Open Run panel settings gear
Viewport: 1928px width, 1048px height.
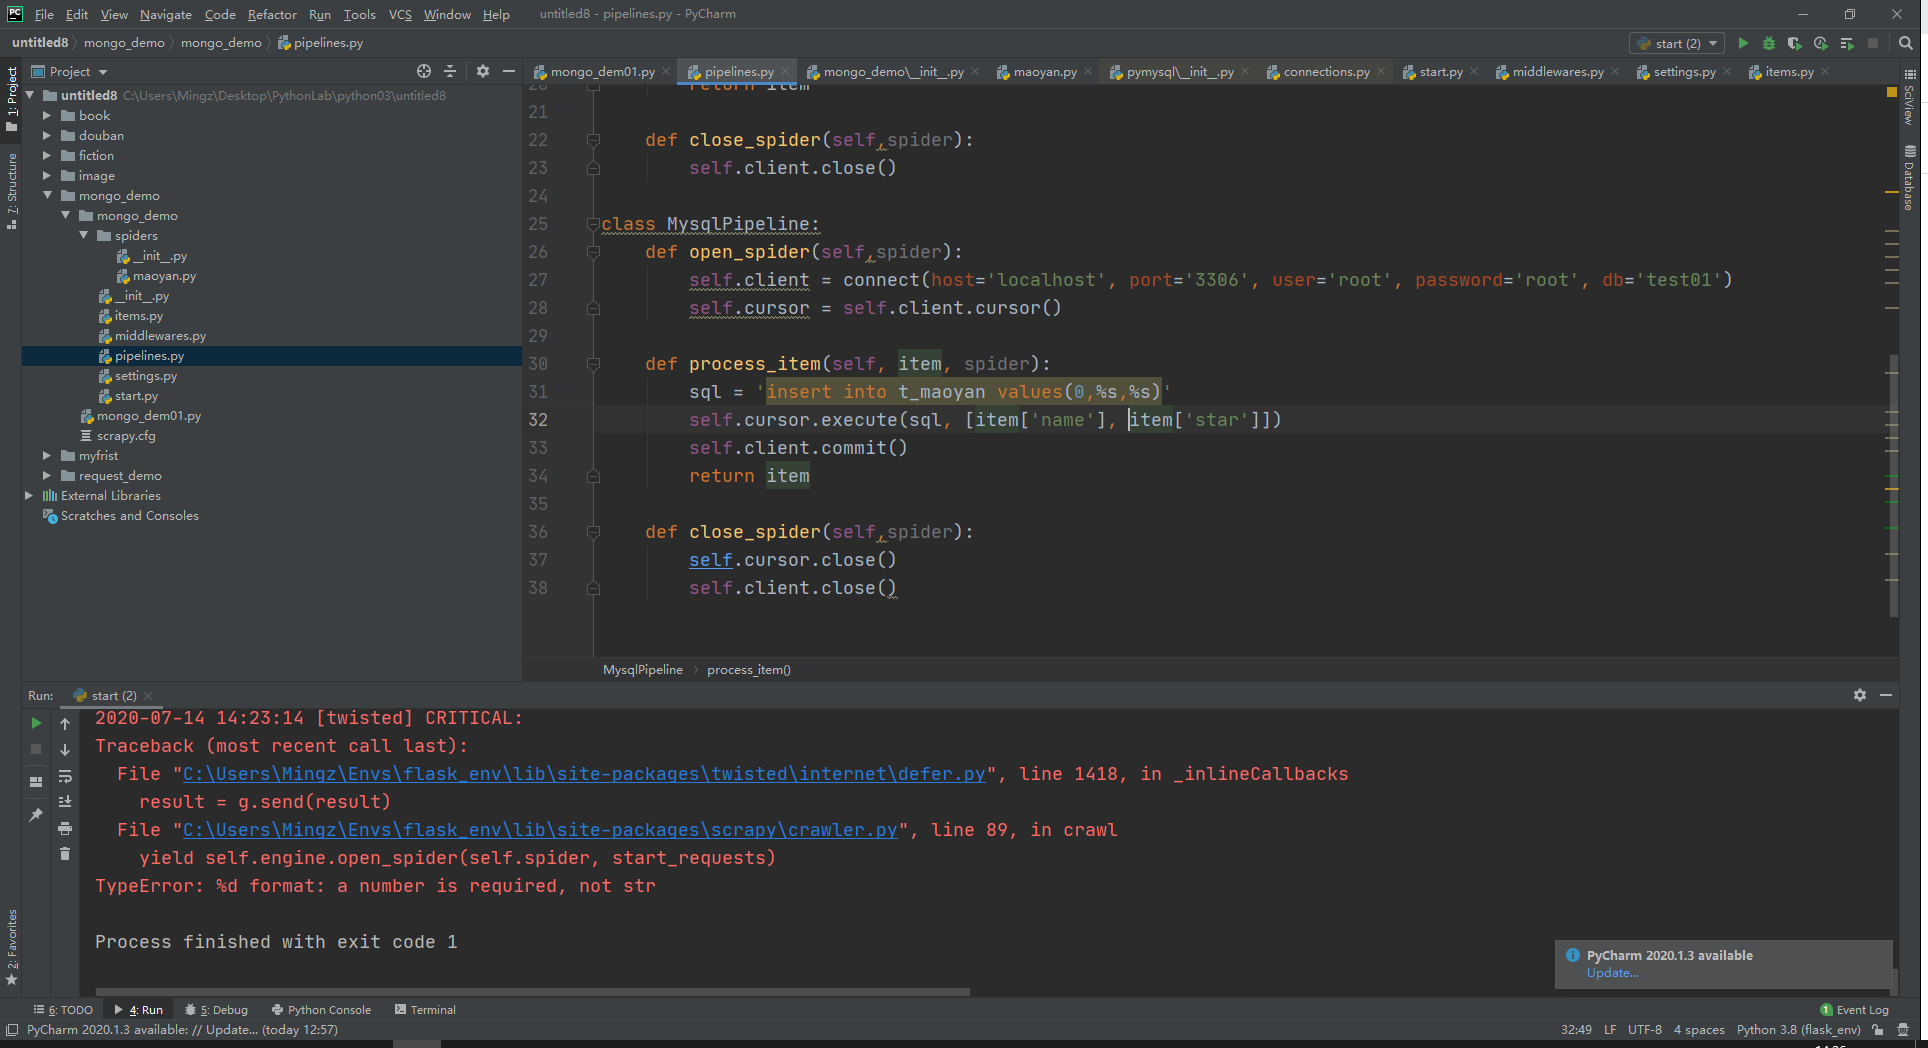(1860, 695)
